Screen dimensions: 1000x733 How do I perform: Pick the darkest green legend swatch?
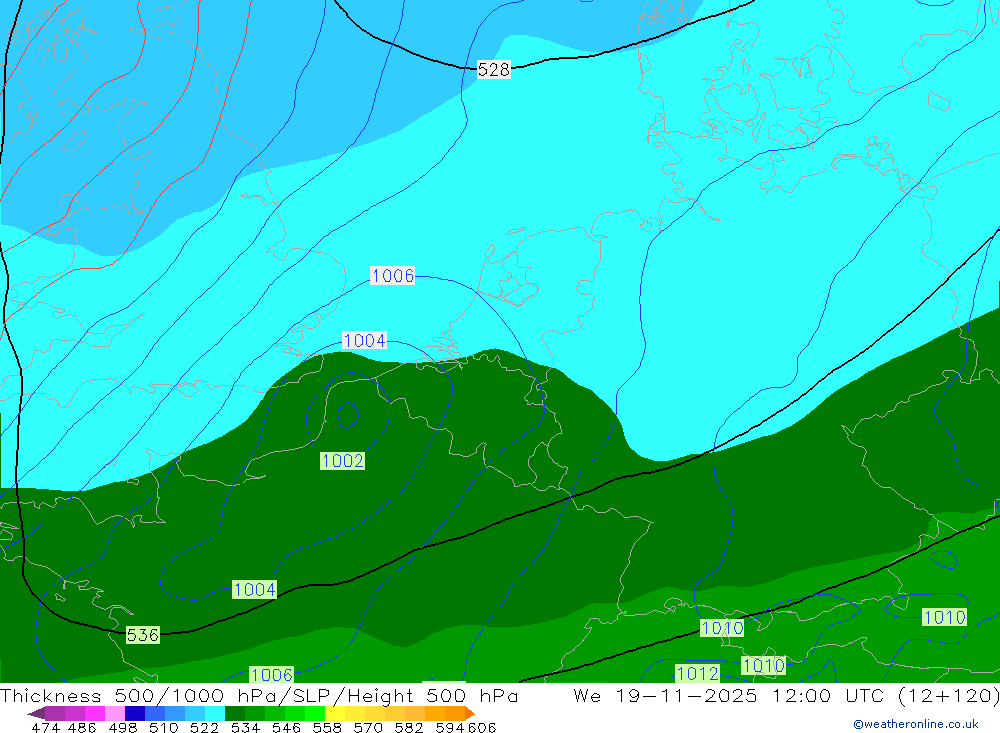coord(235,714)
